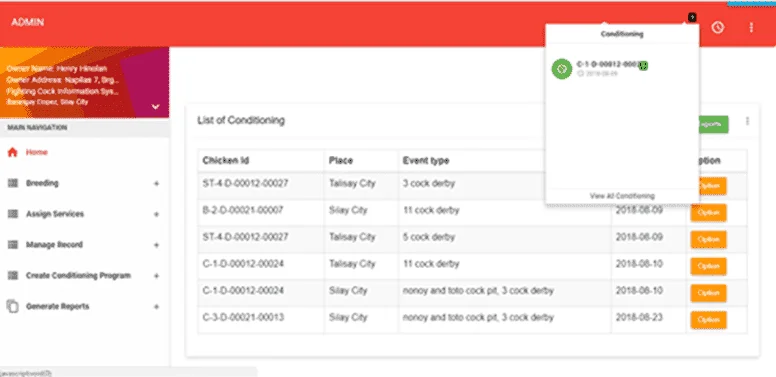Click the List of Conditioning heading
This screenshot has height=377, width=776.
tap(241, 120)
